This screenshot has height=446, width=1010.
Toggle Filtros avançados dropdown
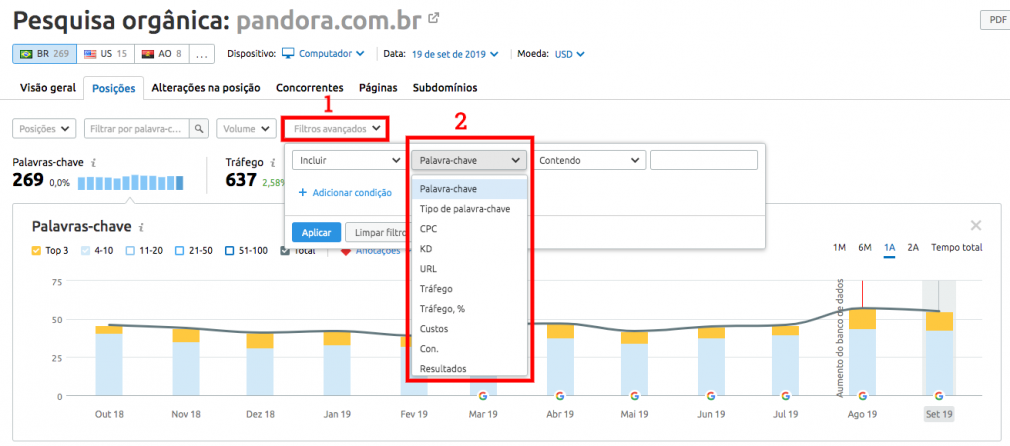point(335,129)
